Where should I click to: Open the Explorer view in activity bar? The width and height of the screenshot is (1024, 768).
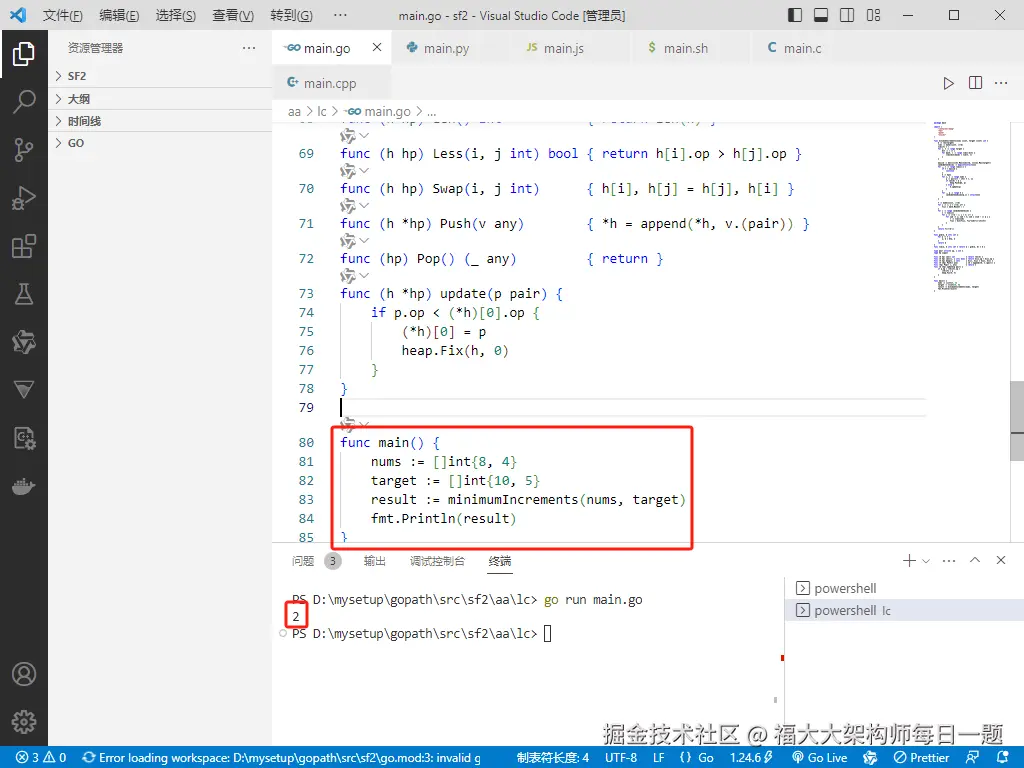click(24, 54)
